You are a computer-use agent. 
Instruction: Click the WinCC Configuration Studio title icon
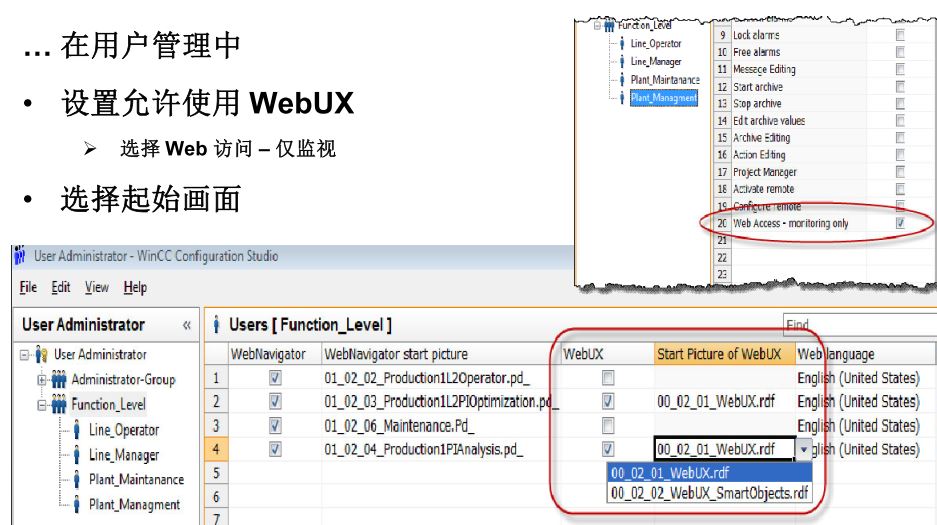click(x=20, y=255)
